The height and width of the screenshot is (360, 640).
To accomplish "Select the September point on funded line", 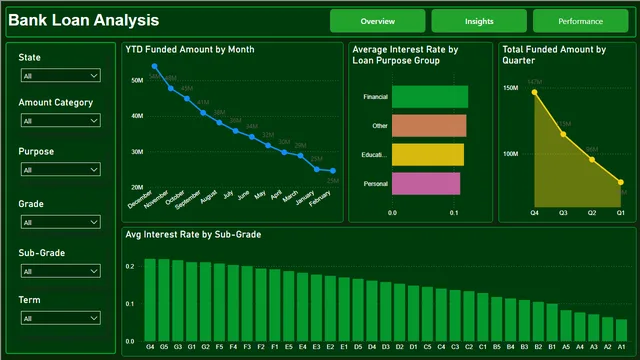I will [203, 113].
